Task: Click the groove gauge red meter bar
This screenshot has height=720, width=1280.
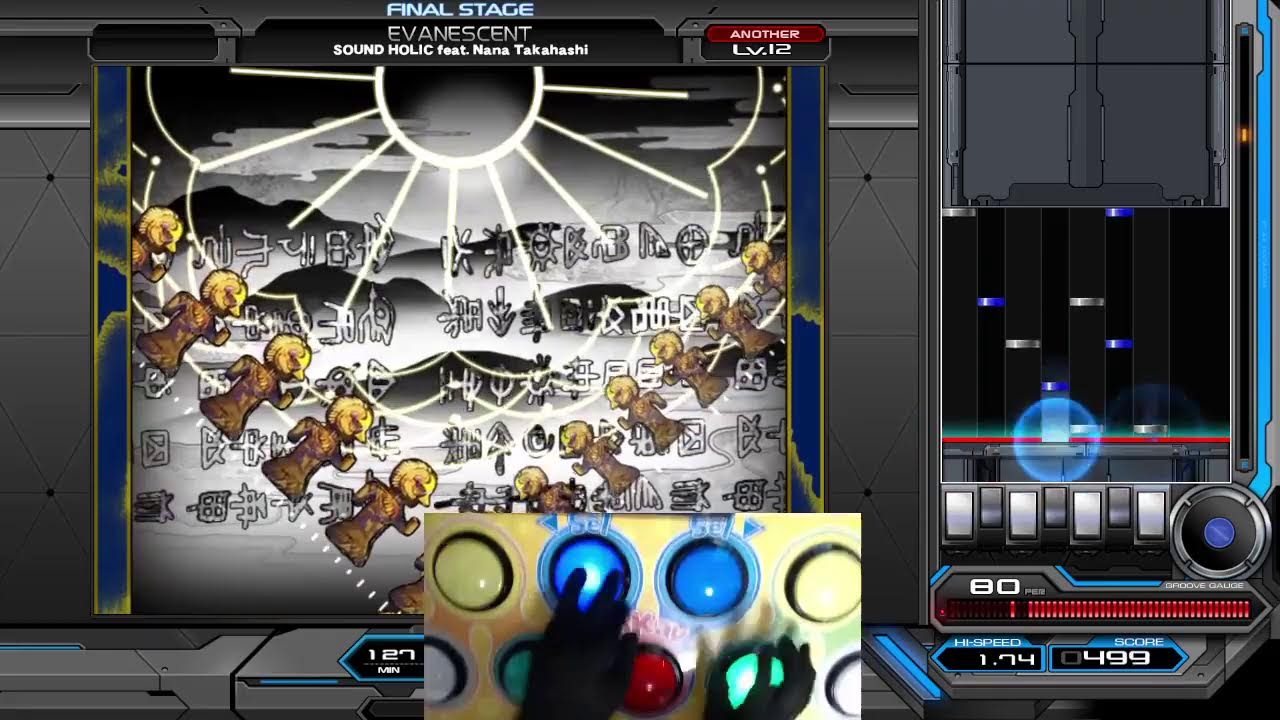Action: tap(1097, 609)
